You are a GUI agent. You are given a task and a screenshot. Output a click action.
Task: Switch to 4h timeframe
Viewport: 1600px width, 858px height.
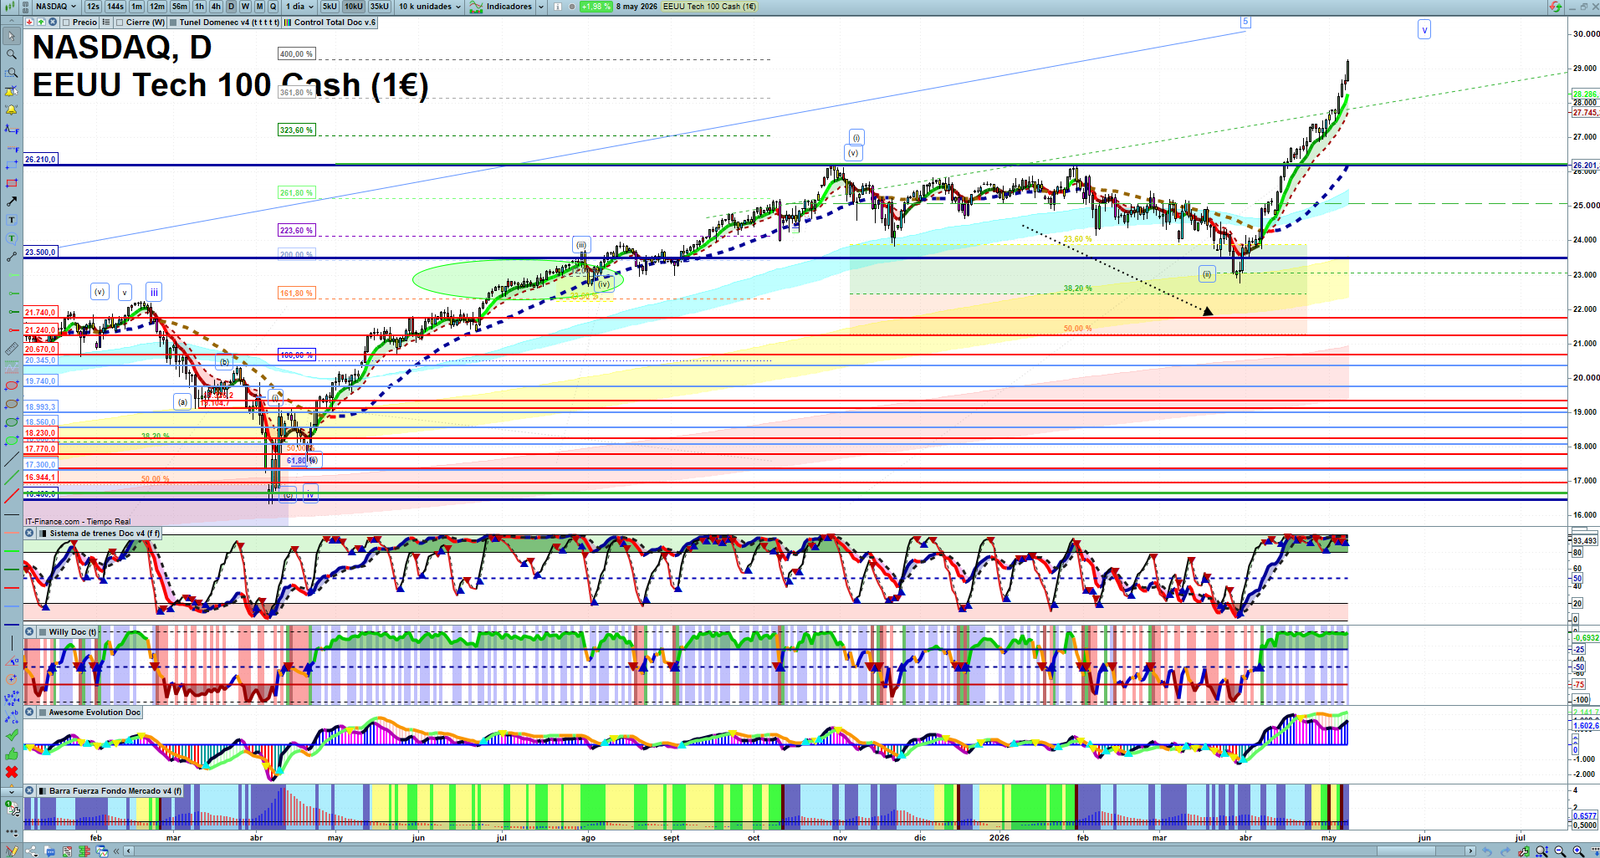pyautogui.click(x=216, y=6)
